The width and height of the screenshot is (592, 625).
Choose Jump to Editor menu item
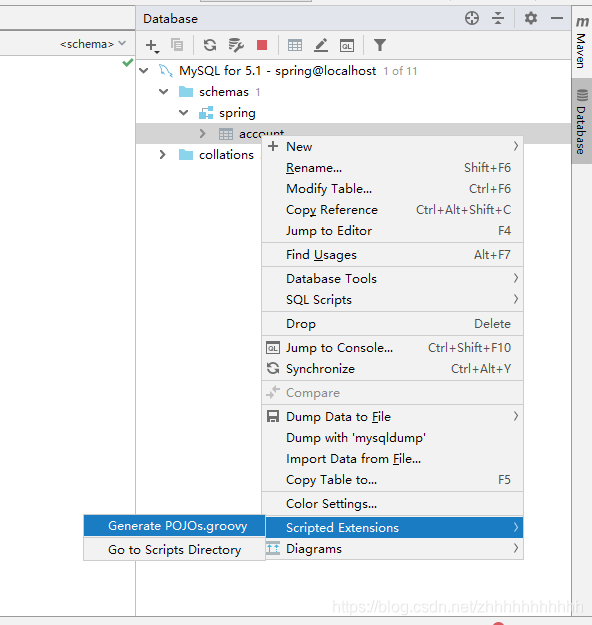(x=392, y=231)
